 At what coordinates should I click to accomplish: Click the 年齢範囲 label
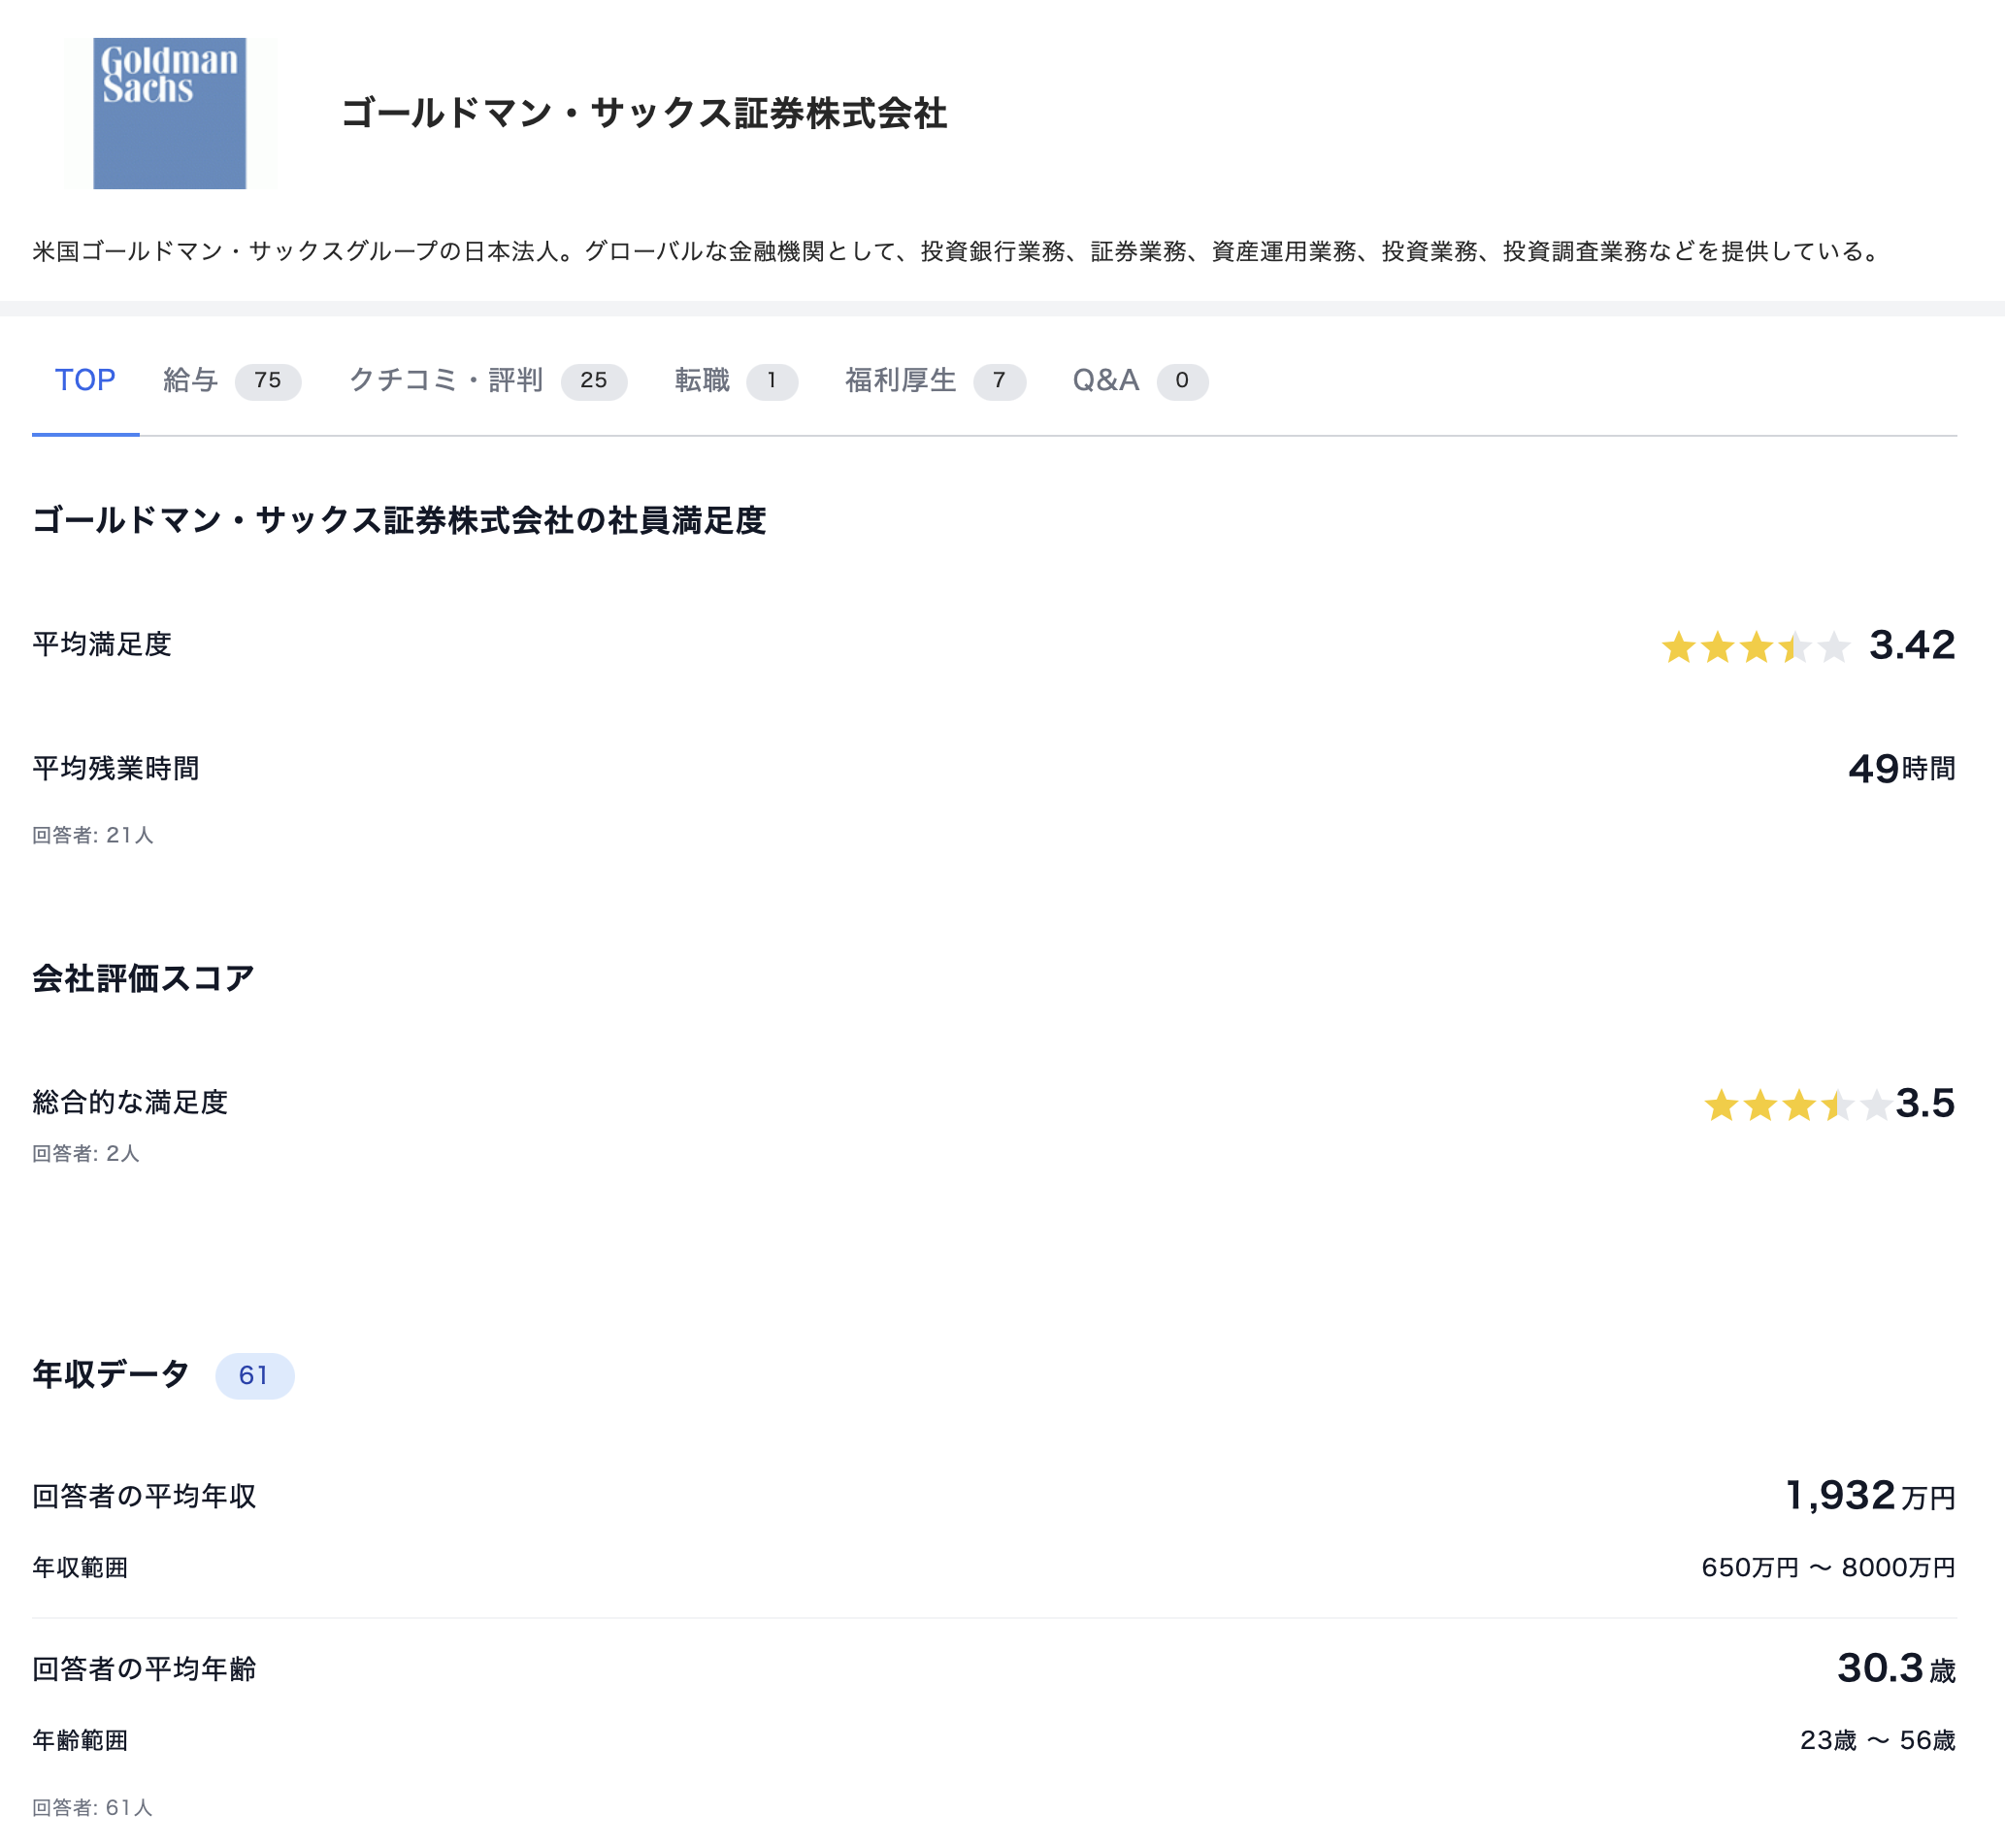pyautogui.click(x=80, y=1741)
